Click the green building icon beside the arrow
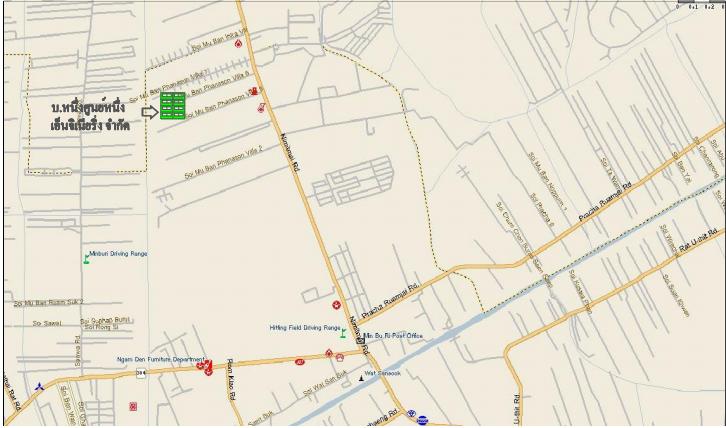The width and height of the screenshot is (726, 428). click(x=173, y=106)
